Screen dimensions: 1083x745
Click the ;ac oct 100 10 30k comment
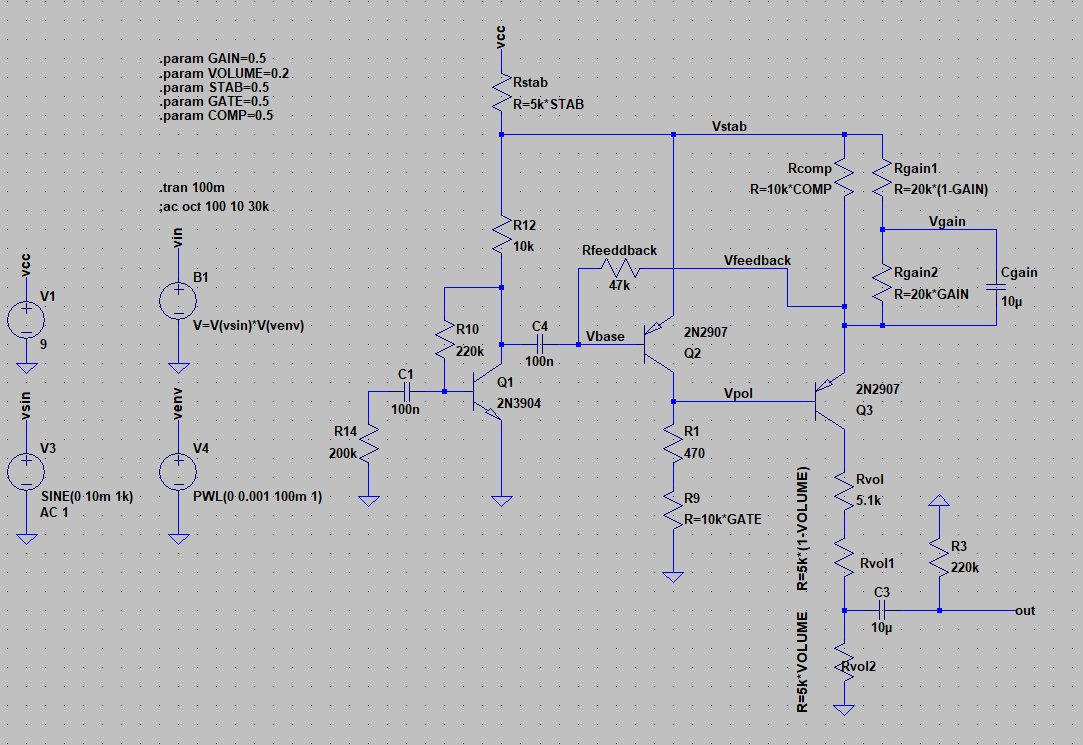coord(214,206)
